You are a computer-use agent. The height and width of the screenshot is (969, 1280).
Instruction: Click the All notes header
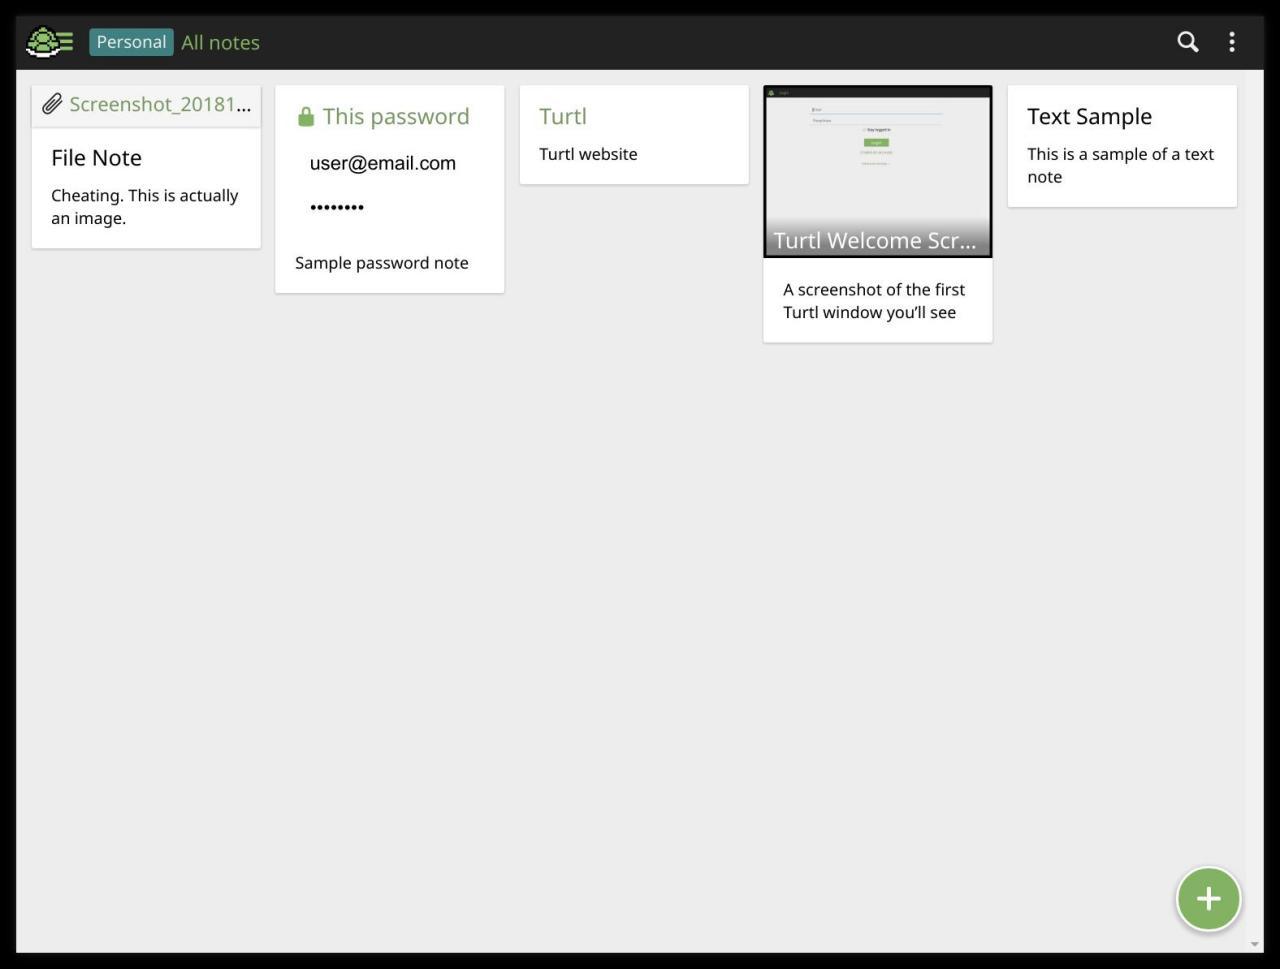(221, 42)
